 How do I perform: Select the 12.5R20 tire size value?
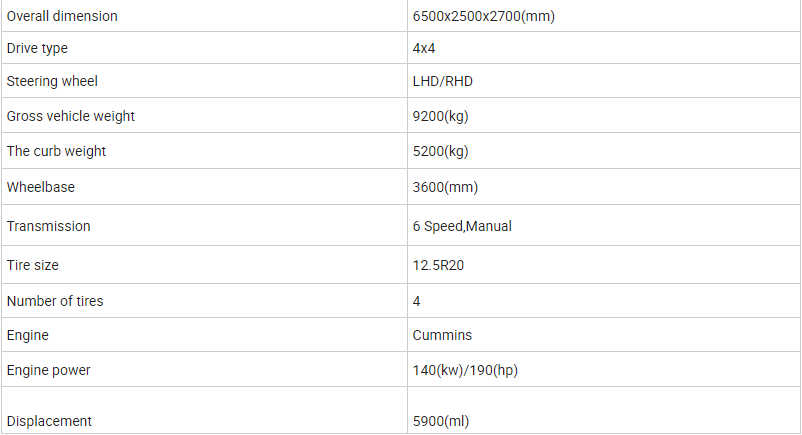[x=438, y=265]
